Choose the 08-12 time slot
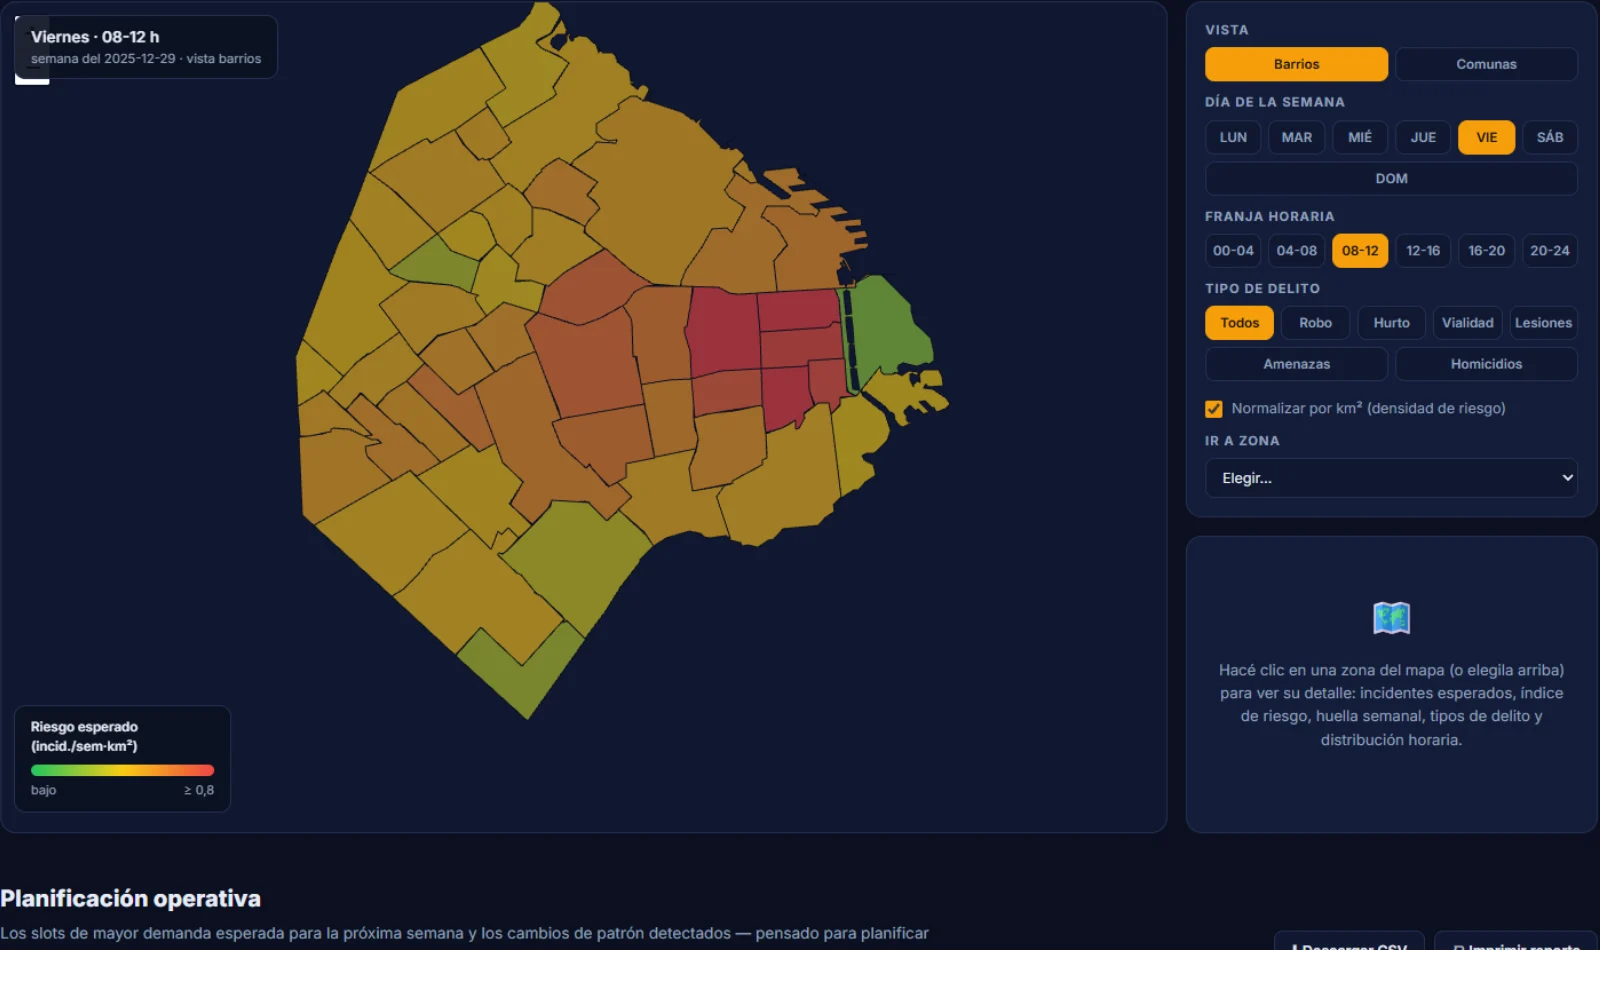1600x1000 pixels. pyautogui.click(x=1360, y=251)
